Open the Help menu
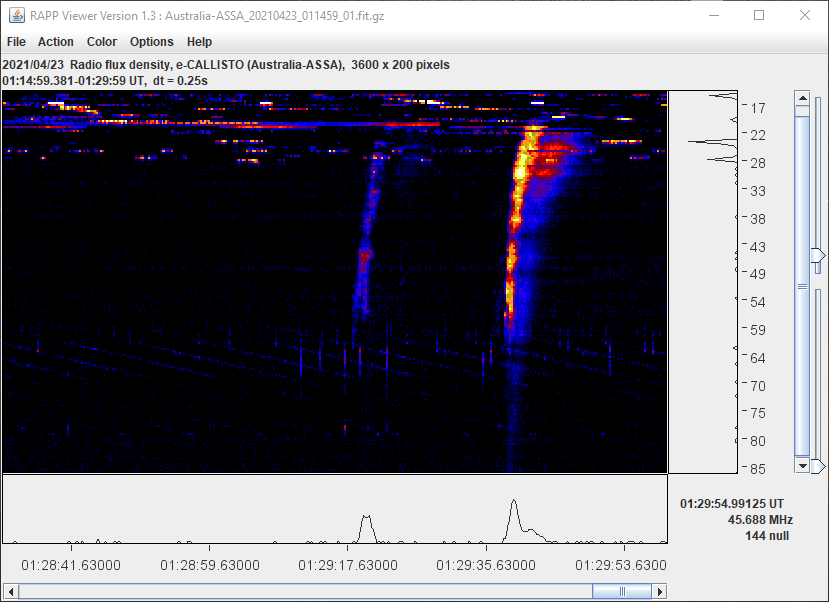This screenshot has height=602, width=829. tap(199, 42)
